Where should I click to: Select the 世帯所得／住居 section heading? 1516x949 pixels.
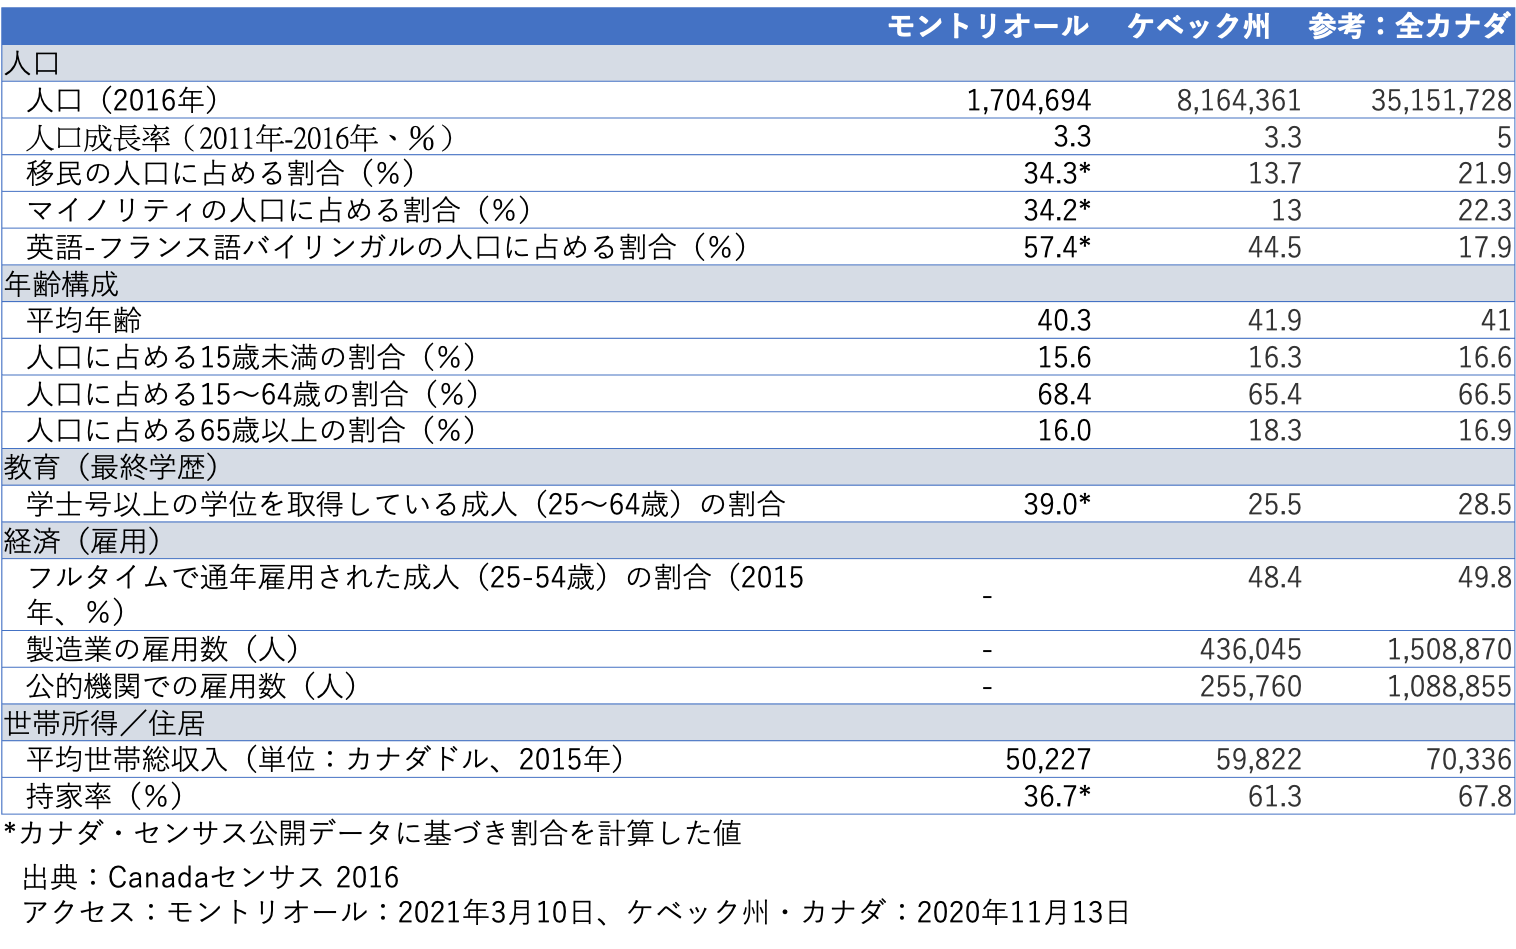758,722
